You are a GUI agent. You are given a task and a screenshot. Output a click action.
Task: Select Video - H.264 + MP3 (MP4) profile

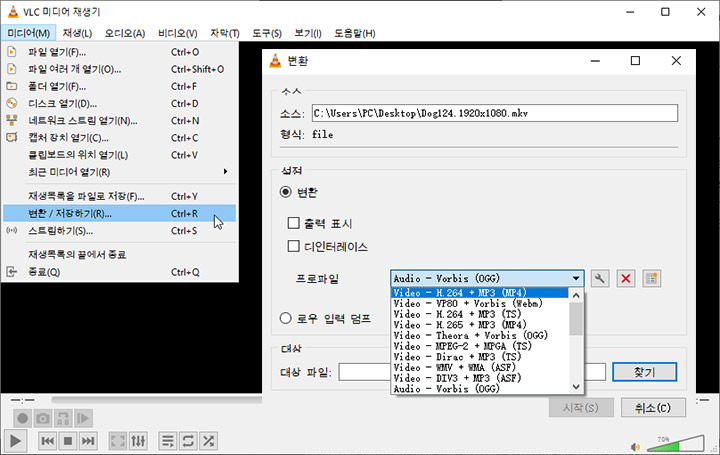click(480, 293)
